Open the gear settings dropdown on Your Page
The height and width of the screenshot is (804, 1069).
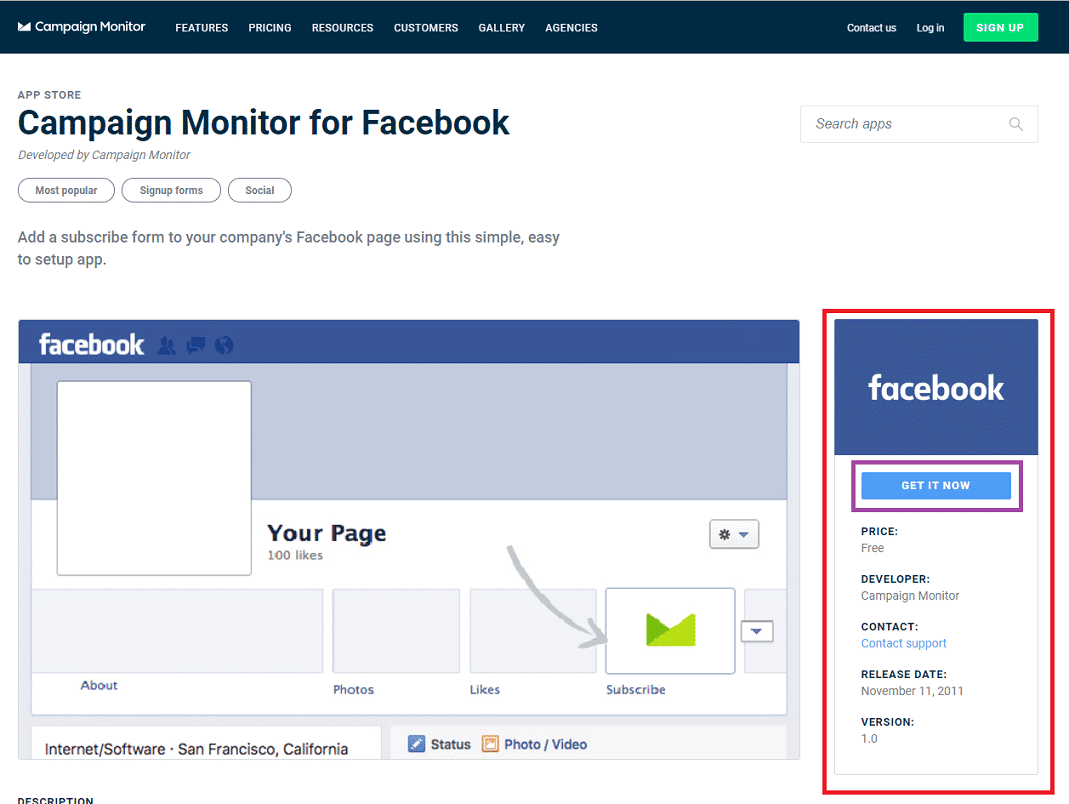pos(734,535)
